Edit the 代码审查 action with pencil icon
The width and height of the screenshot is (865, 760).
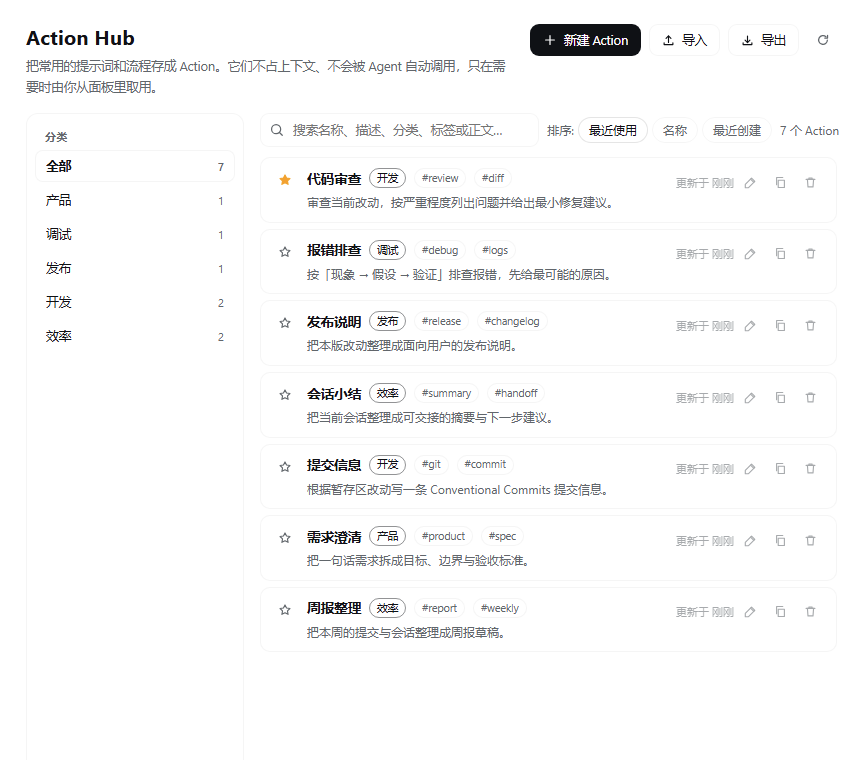click(750, 183)
